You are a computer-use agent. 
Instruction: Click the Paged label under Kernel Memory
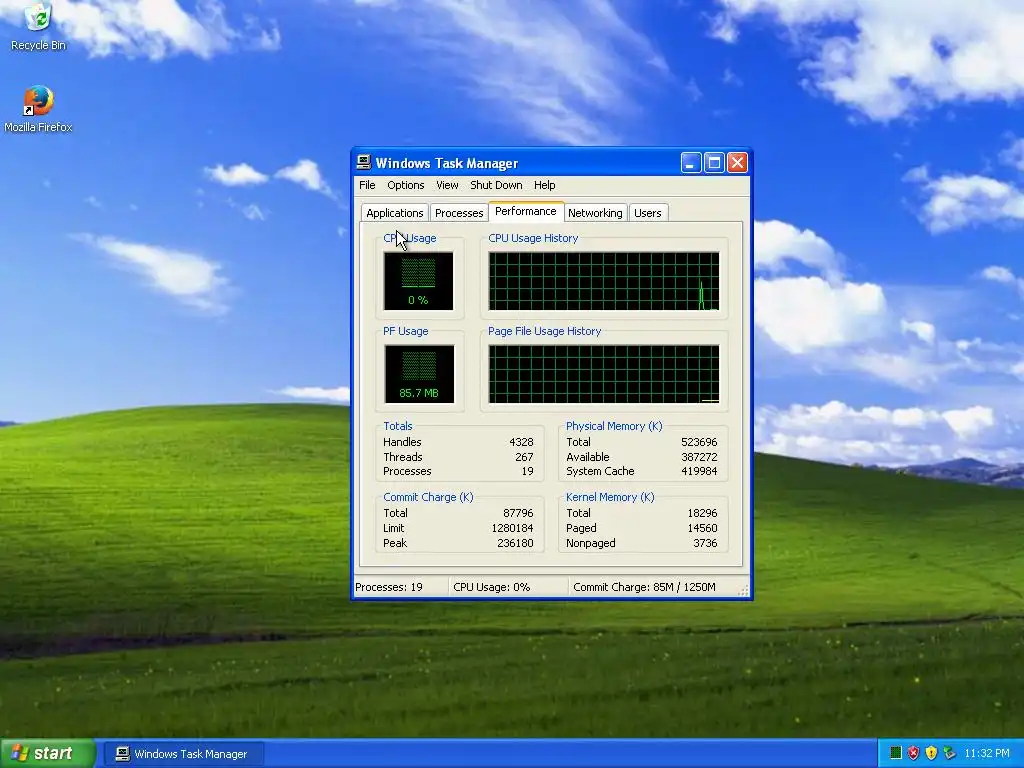(581, 528)
